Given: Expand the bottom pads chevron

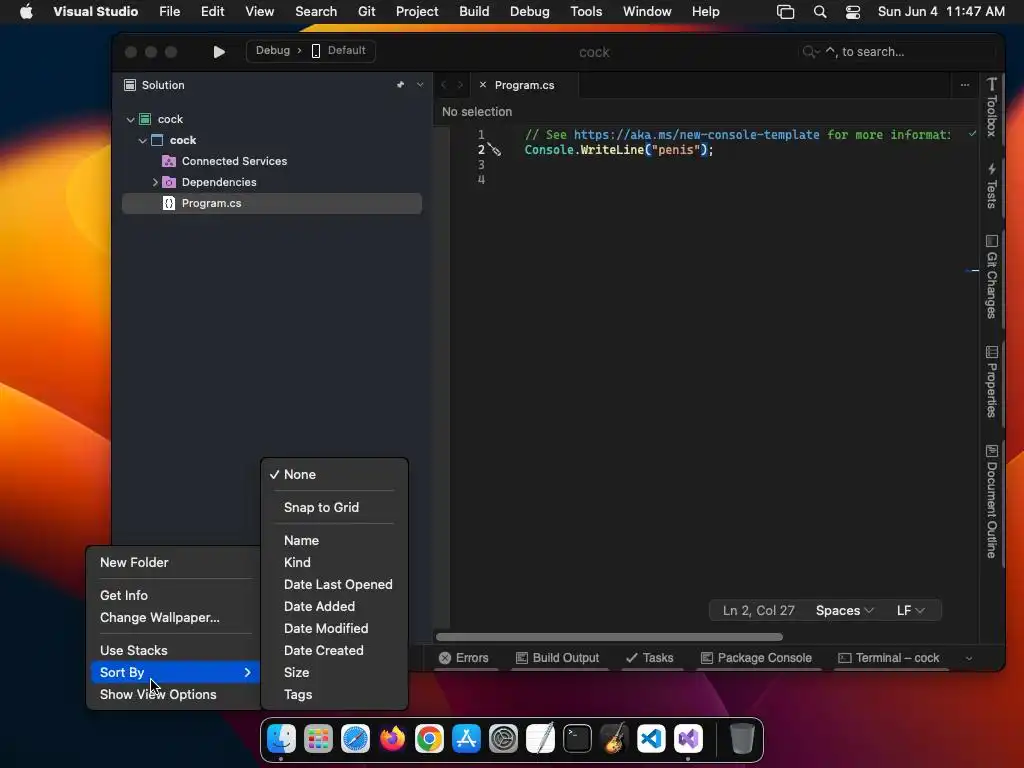Looking at the screenshot, I should click(969, 658).
